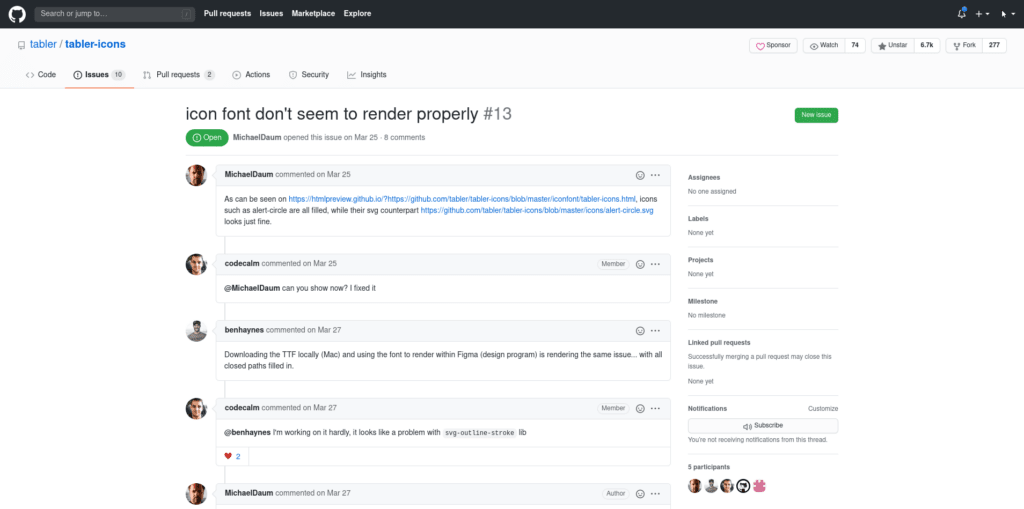Viewport: 1024px width, 509px height.
Task: Switch to the repository Pull requests tab
Action: pos(179,74)
